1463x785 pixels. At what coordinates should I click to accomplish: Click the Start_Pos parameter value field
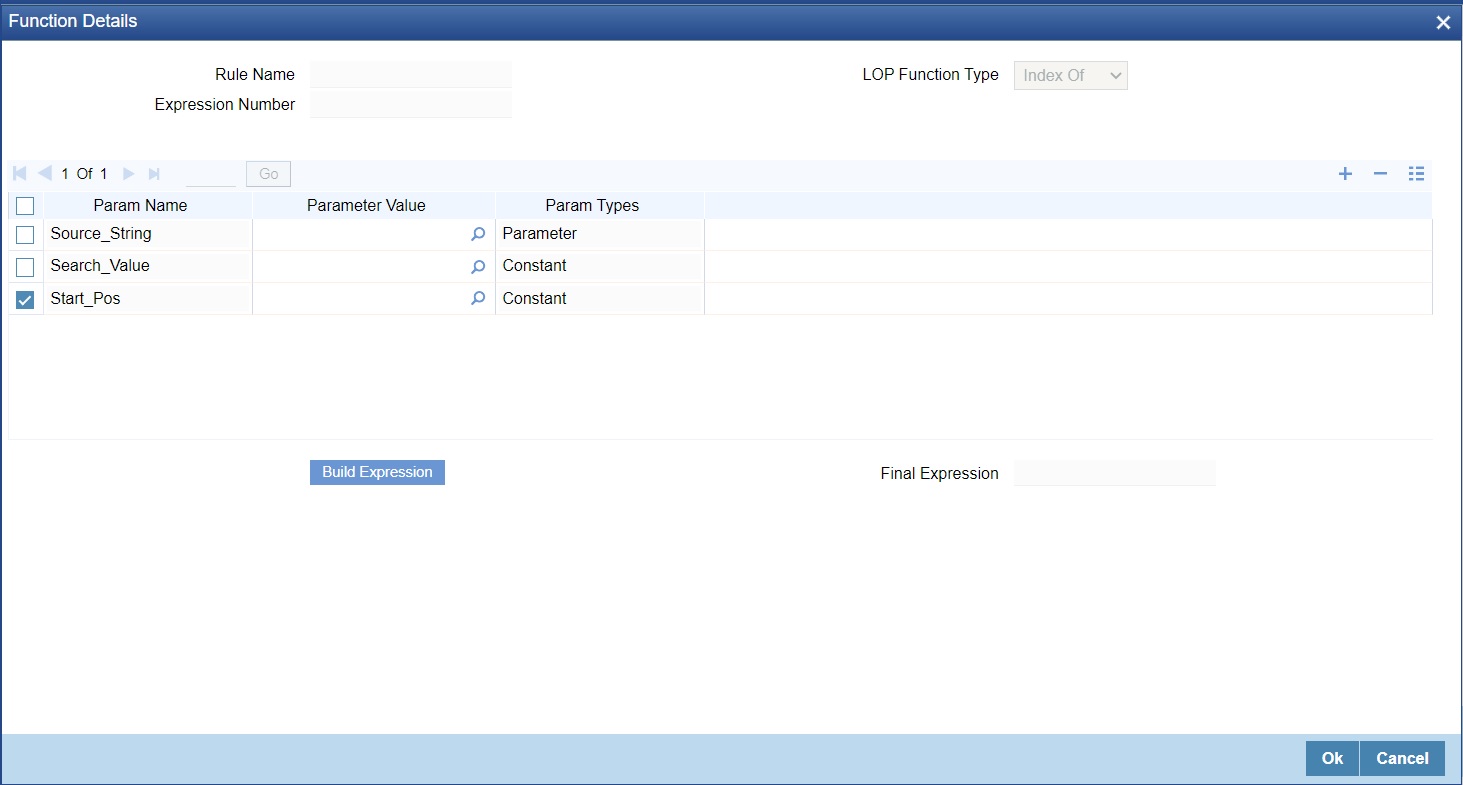pos(362,298)
